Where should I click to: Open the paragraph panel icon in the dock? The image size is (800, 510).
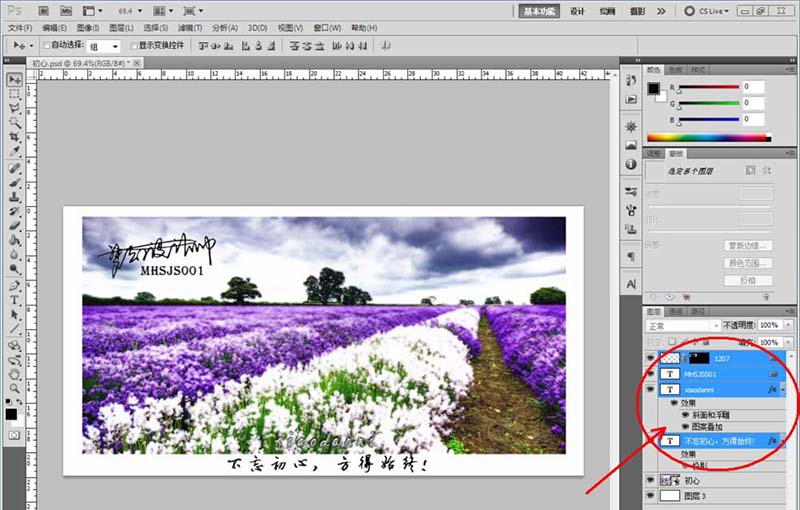[x=631, y=257]
